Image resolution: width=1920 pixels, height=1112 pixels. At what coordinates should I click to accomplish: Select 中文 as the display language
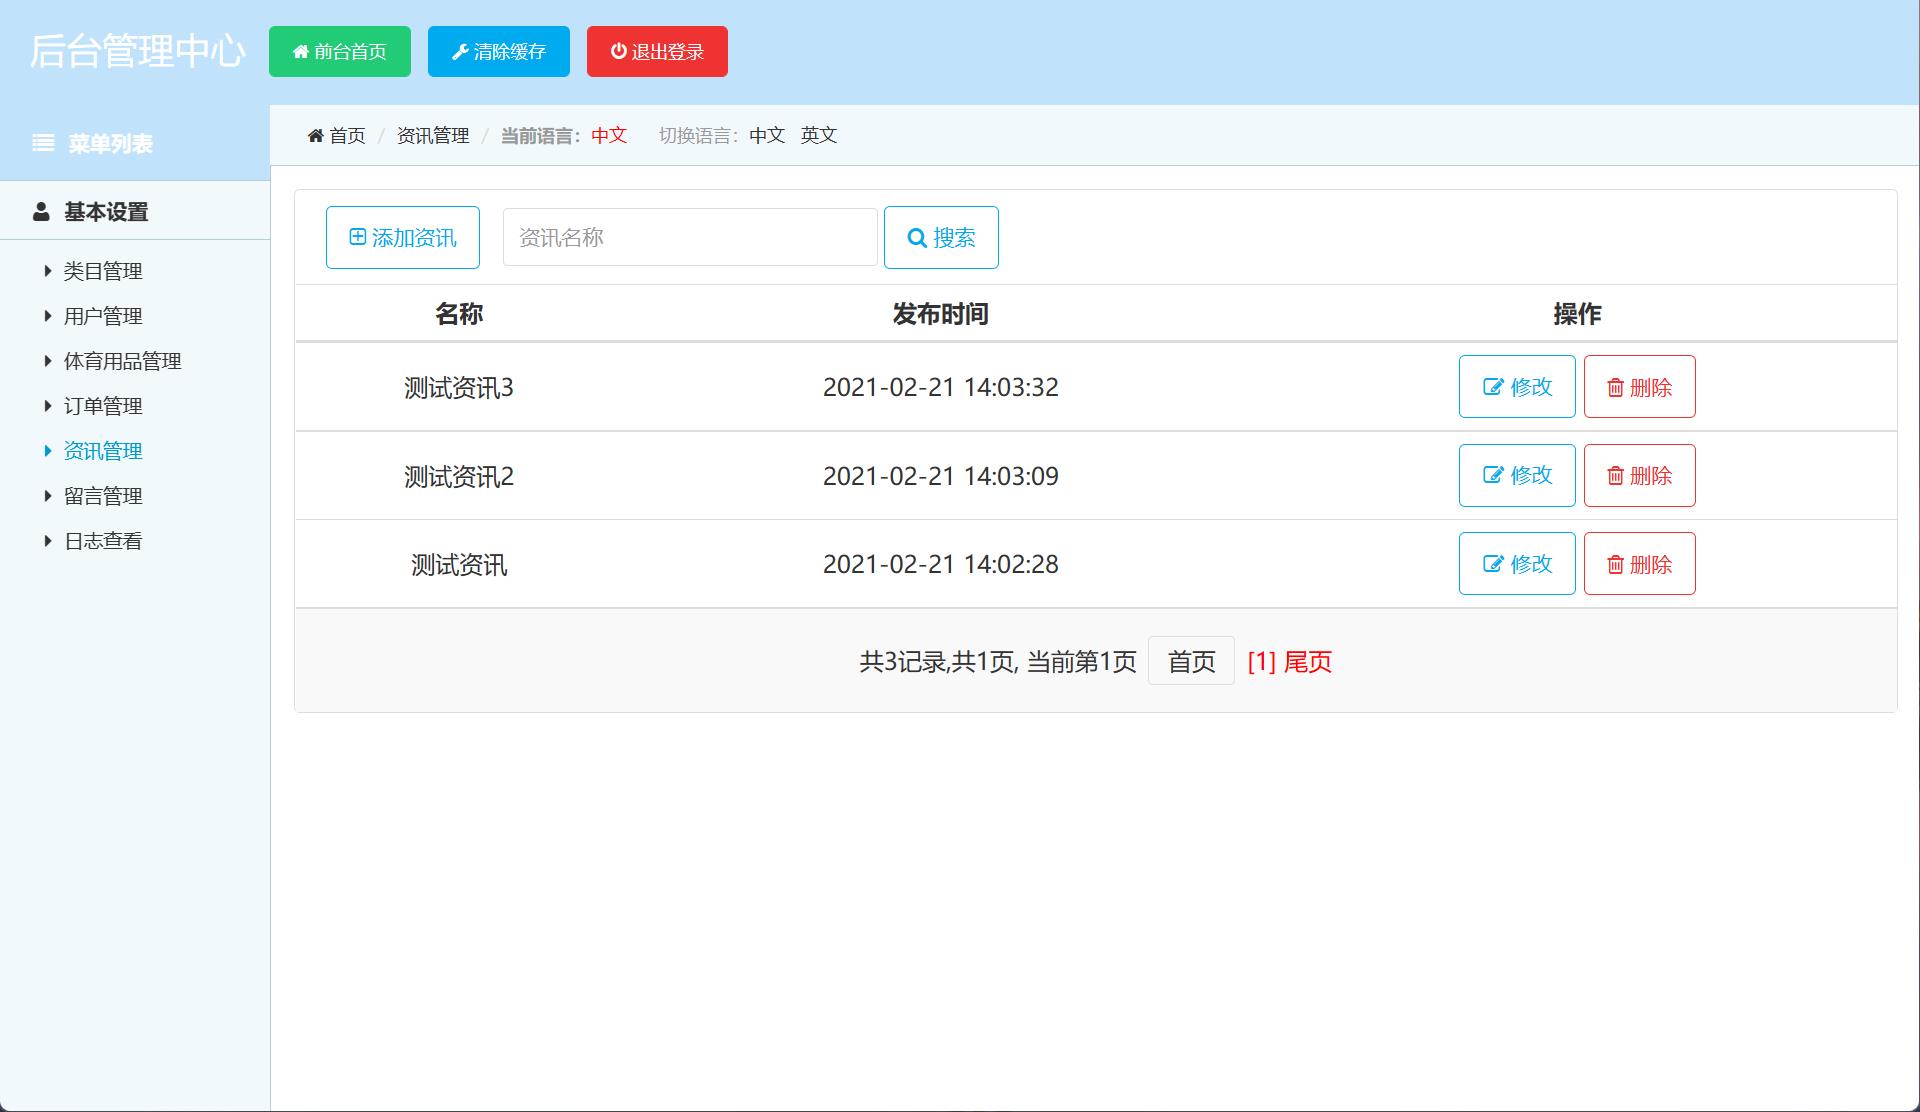(766, 135)
